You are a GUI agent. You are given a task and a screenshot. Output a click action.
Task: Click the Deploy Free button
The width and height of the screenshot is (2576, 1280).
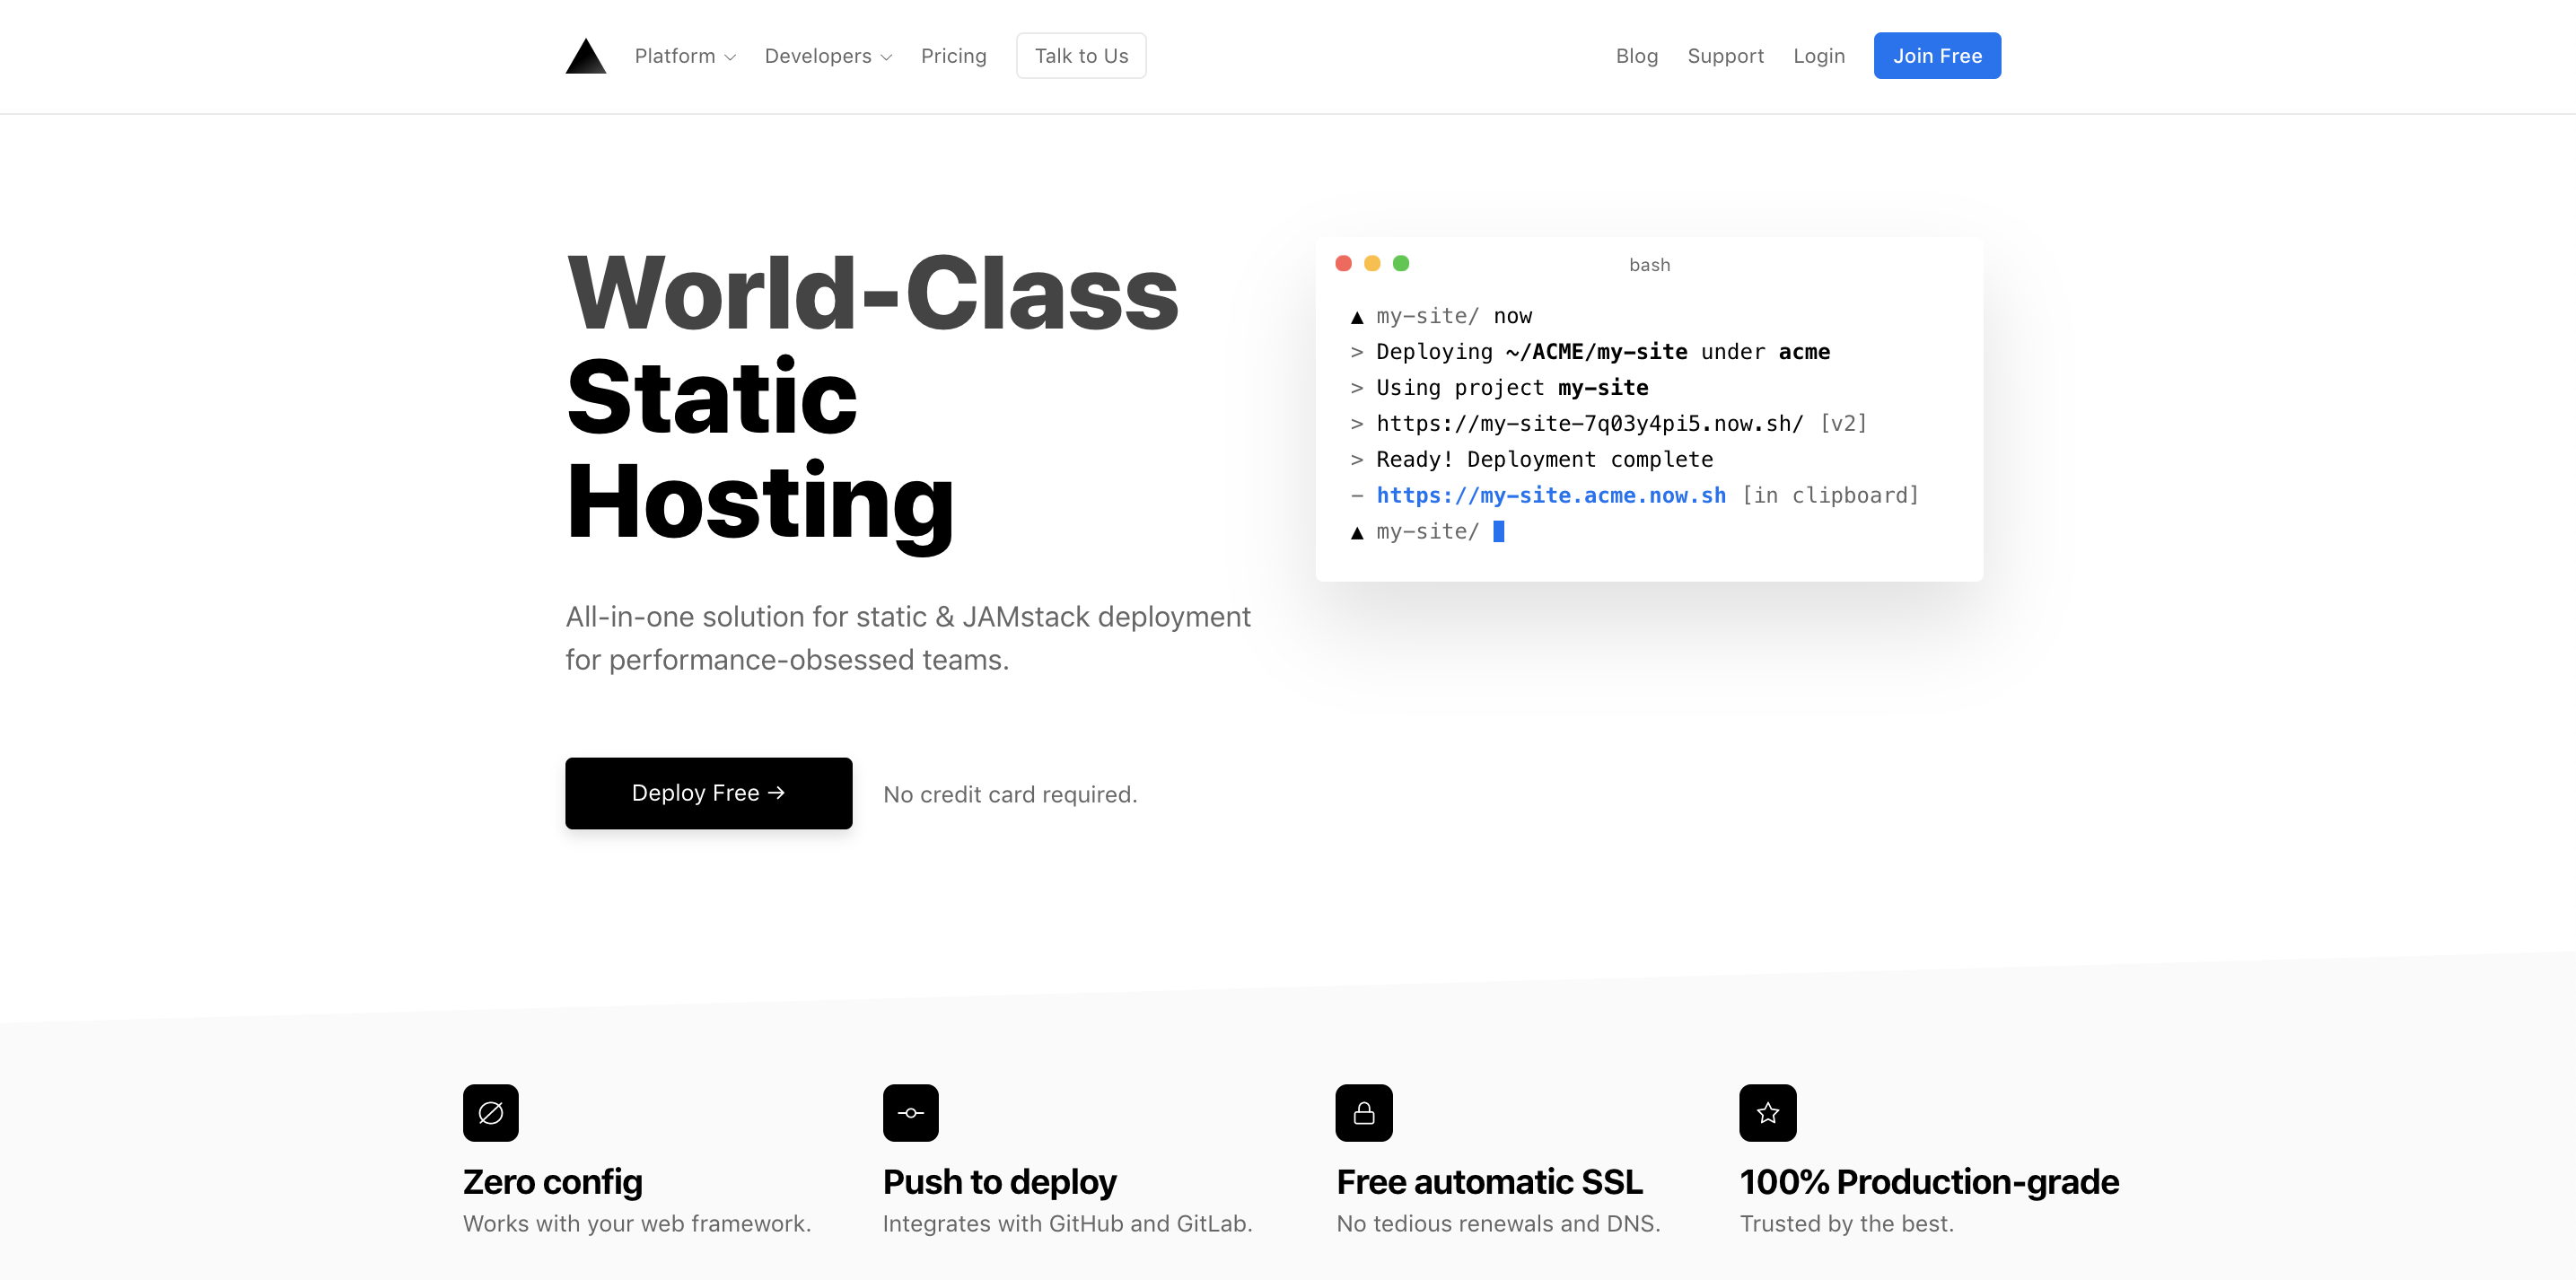point(709,793)
